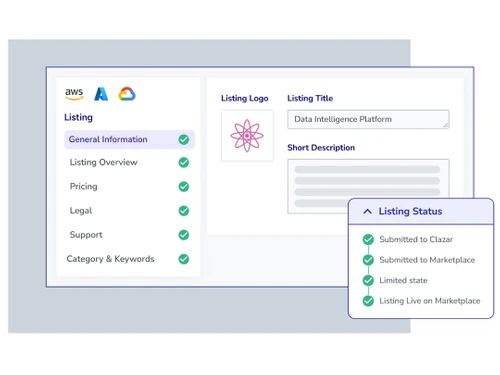Image resolution: width=500 pixels, height=375 pixels.
Task: Select the Azure marketplace logo
Action: pos(101,94)
